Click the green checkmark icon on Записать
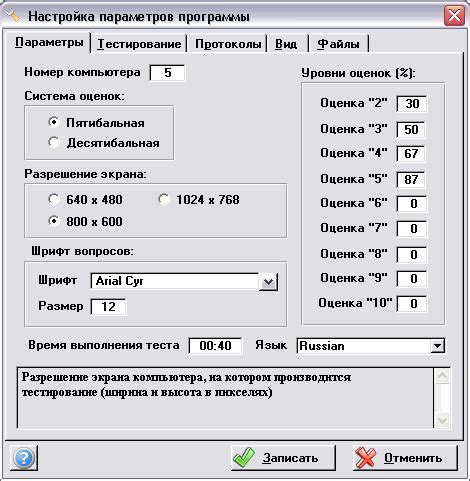The width and height of the screenshot is (470, 481). pos(244,457)
